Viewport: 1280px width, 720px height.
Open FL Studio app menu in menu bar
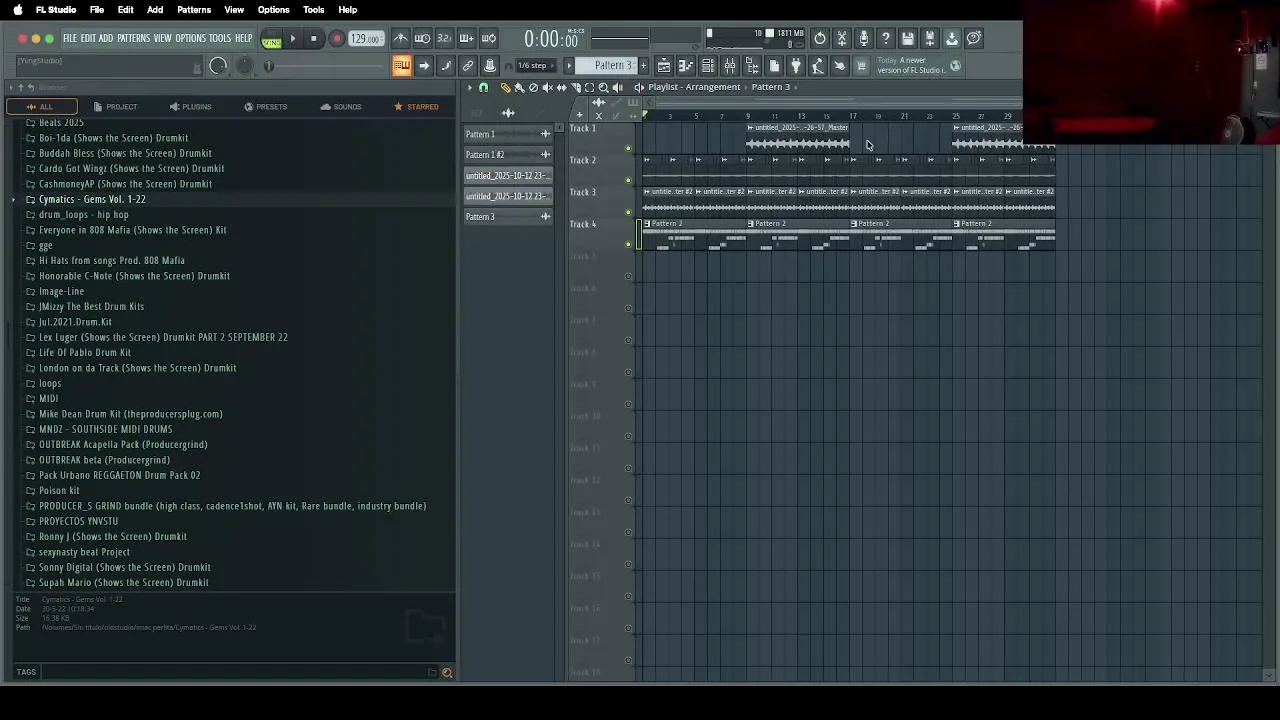click(56, 9)
